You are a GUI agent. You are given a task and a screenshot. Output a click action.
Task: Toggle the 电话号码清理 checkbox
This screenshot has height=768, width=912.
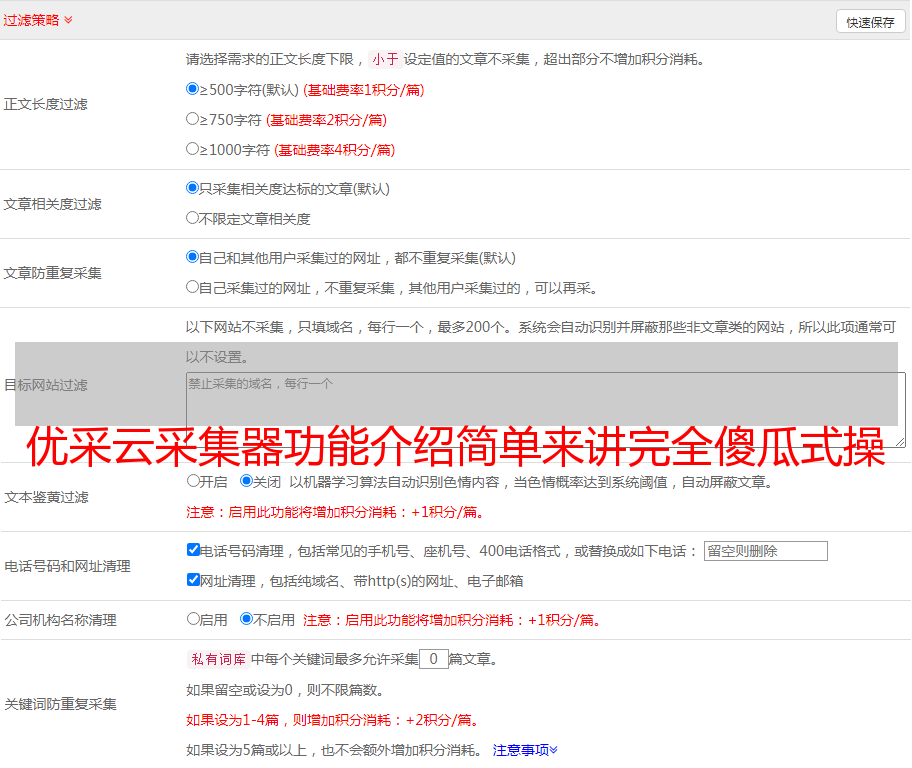click(x=194, y=550)
